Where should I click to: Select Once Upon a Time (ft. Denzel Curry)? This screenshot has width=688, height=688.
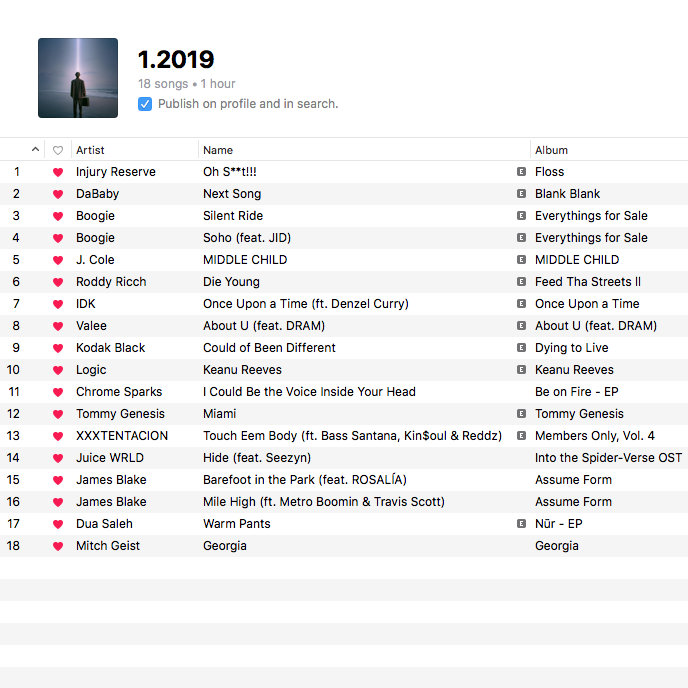[x=306, y=304]
